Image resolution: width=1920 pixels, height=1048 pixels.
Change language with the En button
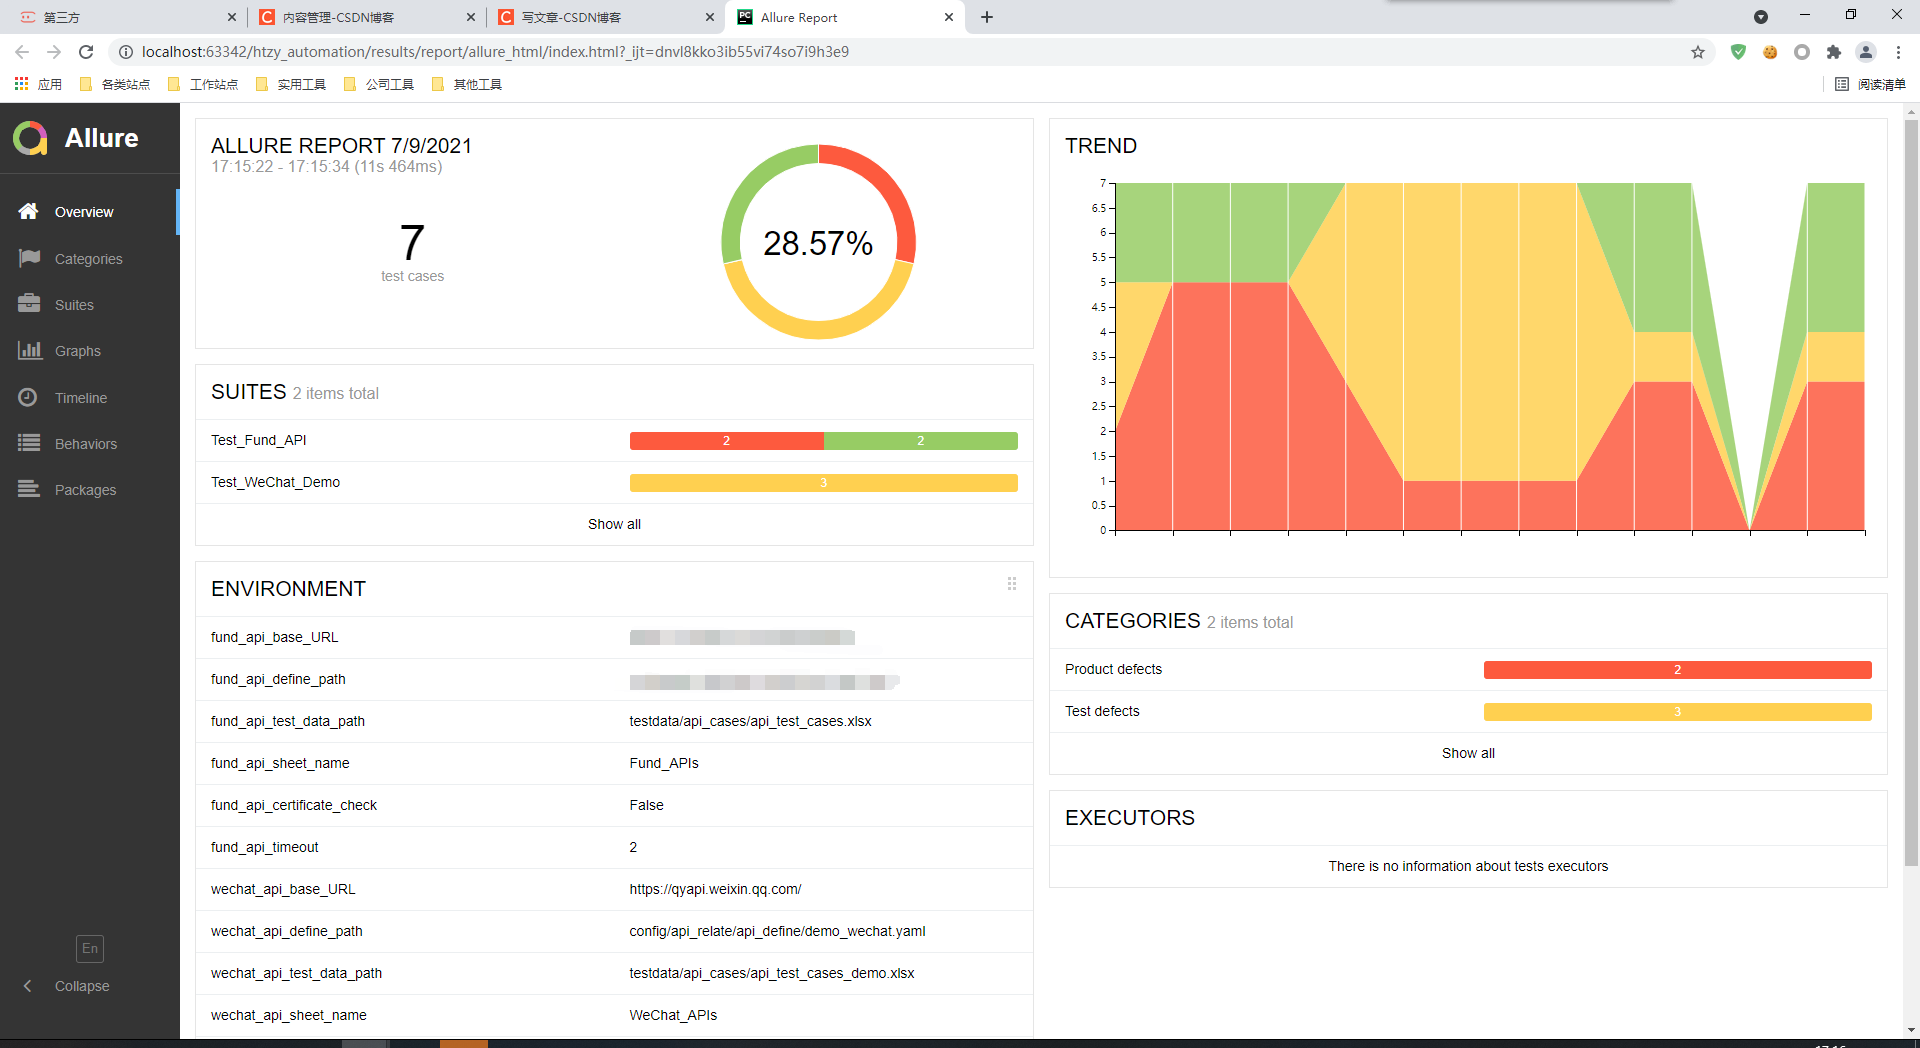coord(90,948)
